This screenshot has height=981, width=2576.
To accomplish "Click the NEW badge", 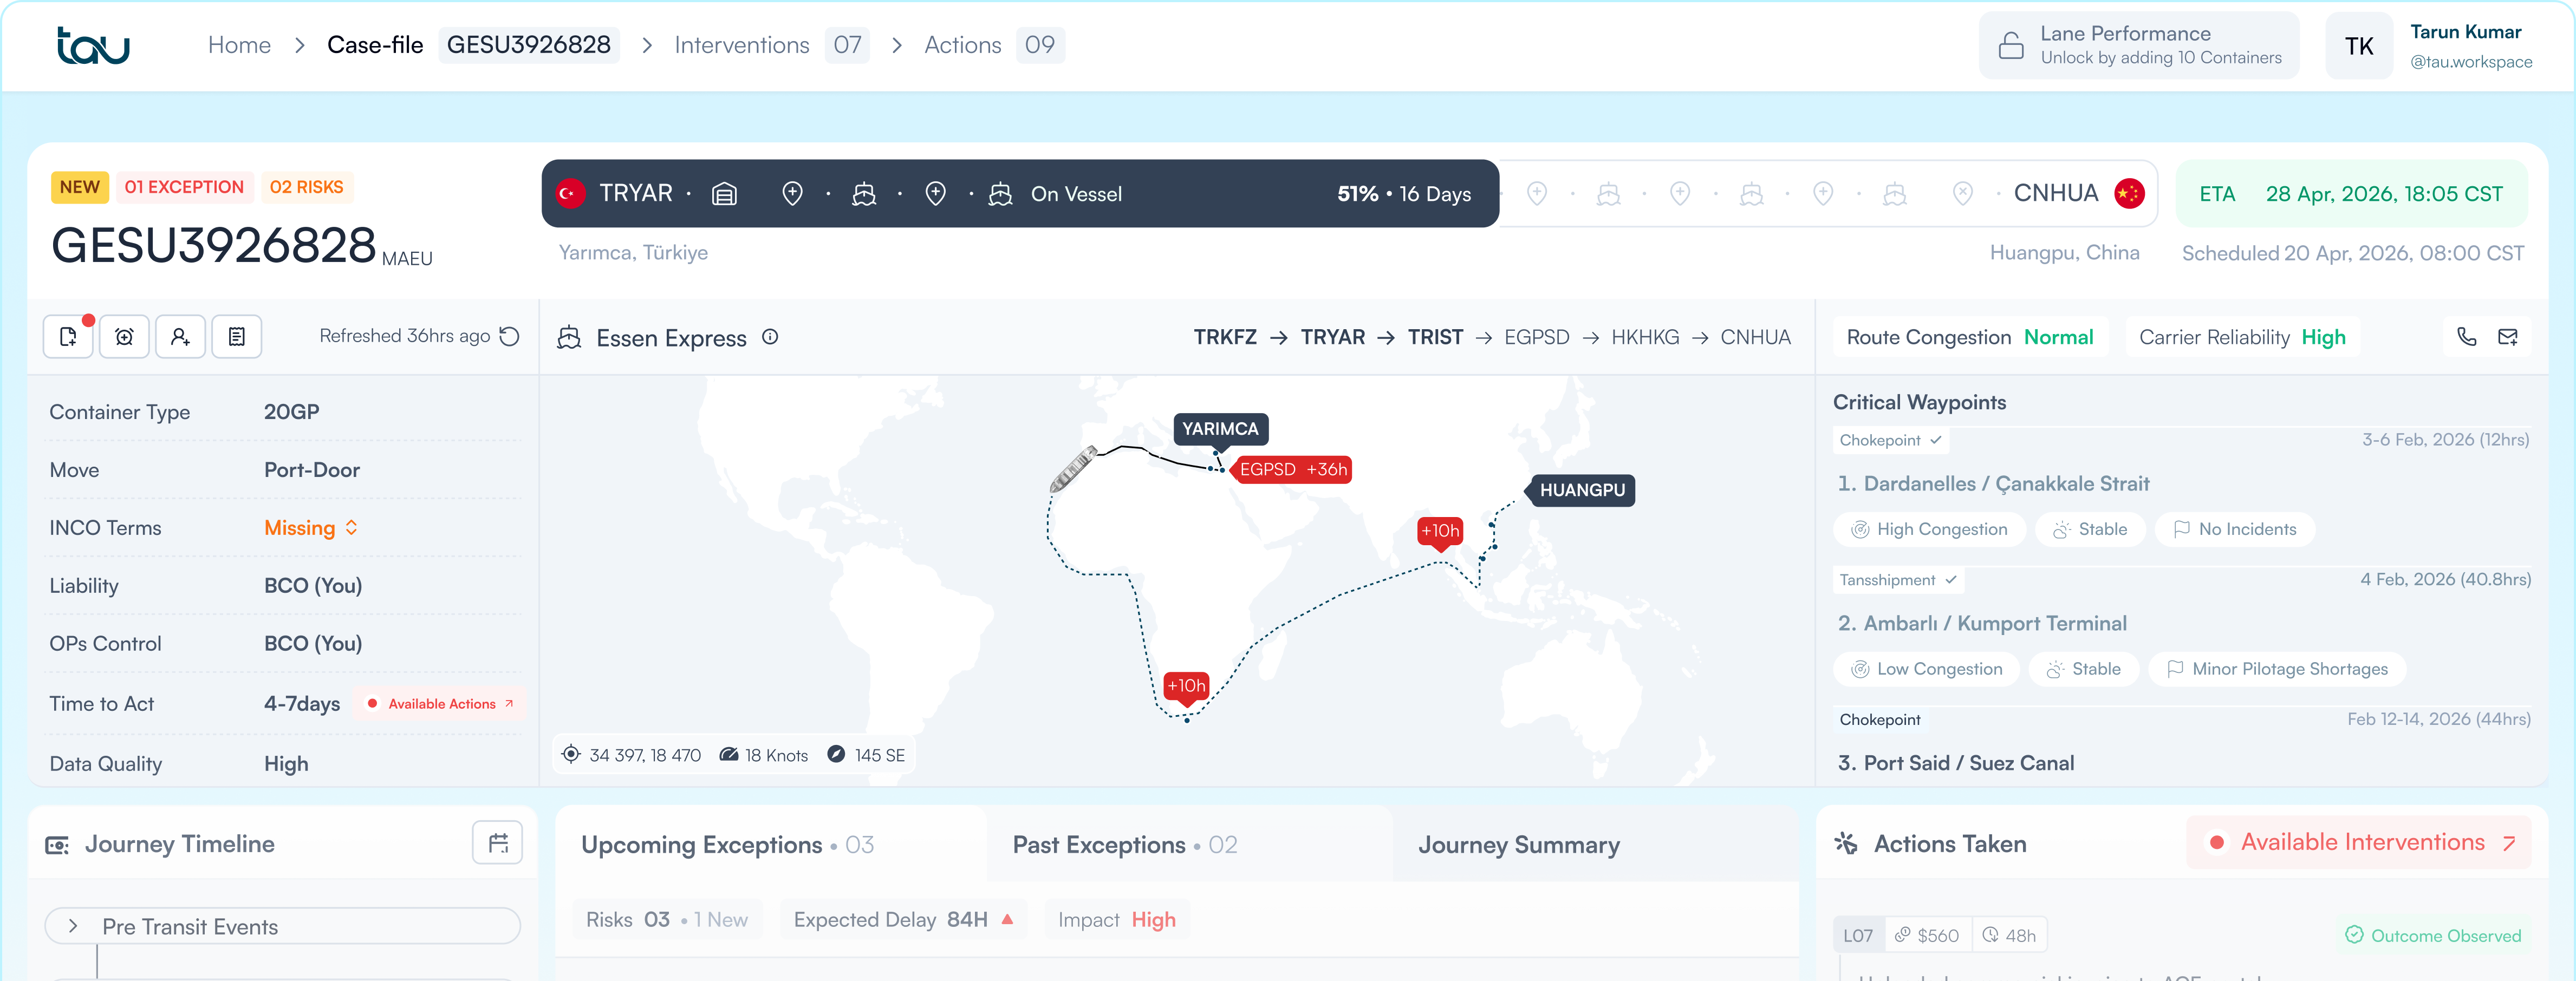I will click(x=79, y=187).
